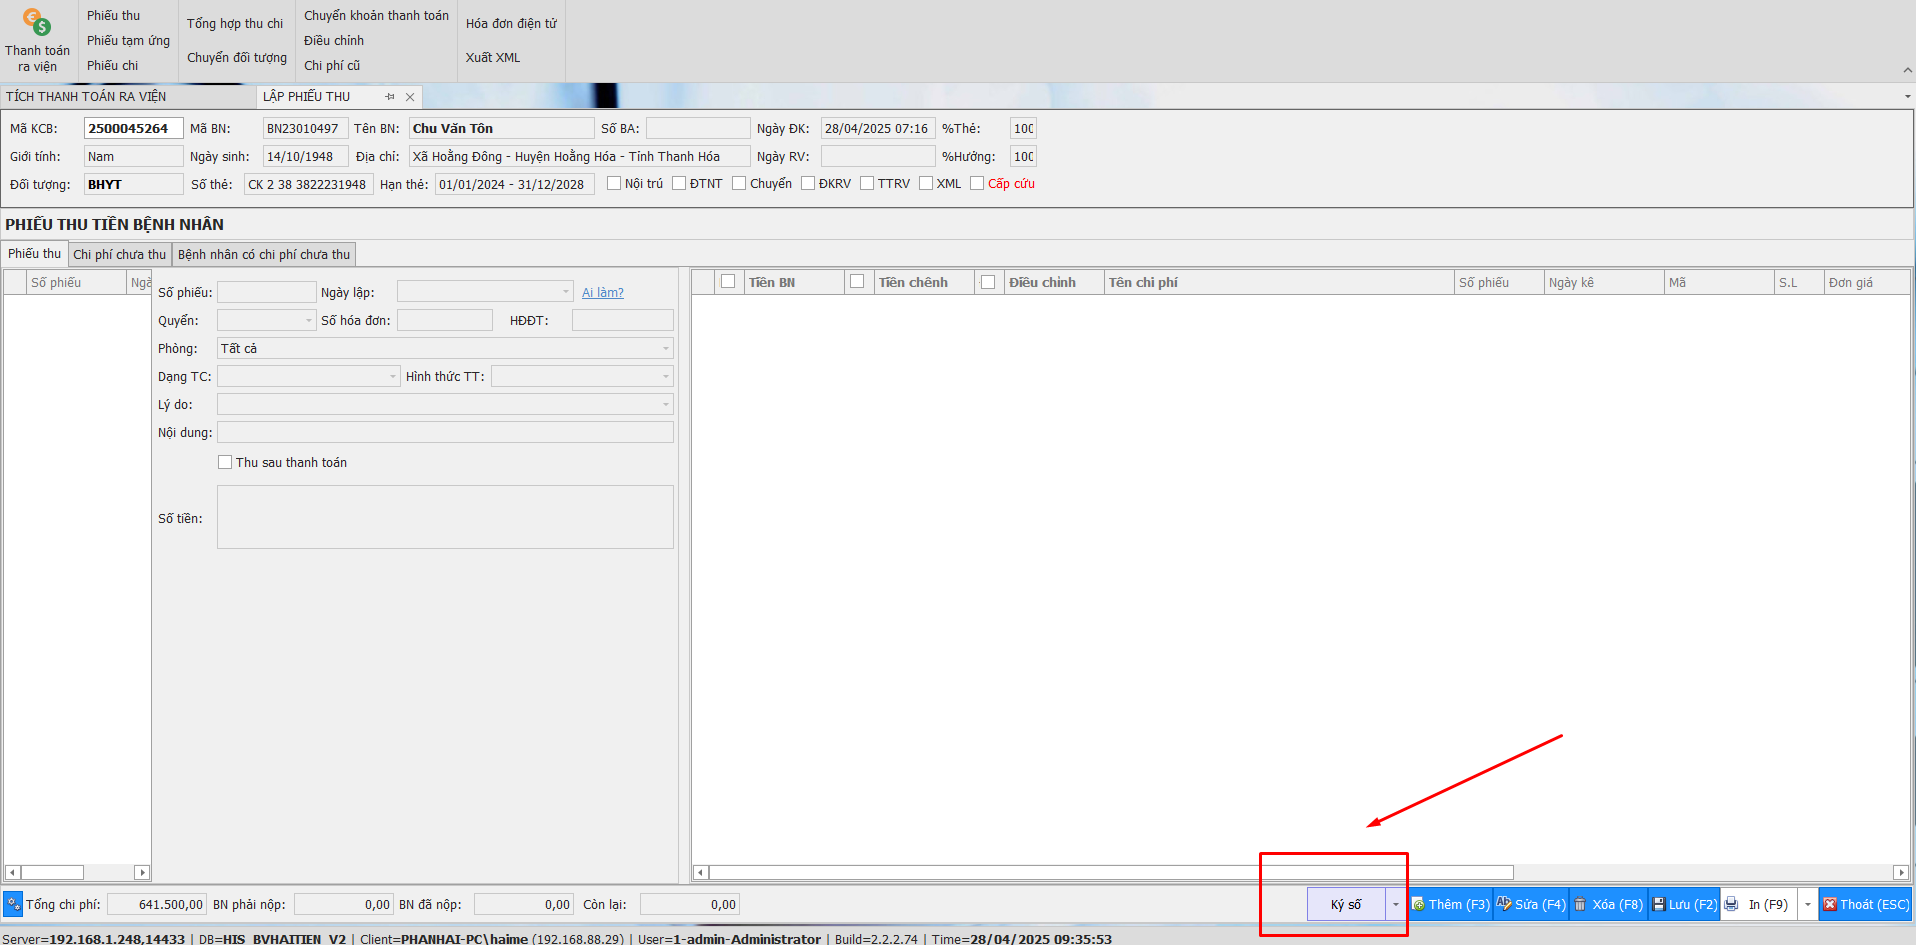Click the cost table horizontal scrollbar
Image resolution: width=1916 pixels, height=945 pixels.
click(x=1110, y=872)
